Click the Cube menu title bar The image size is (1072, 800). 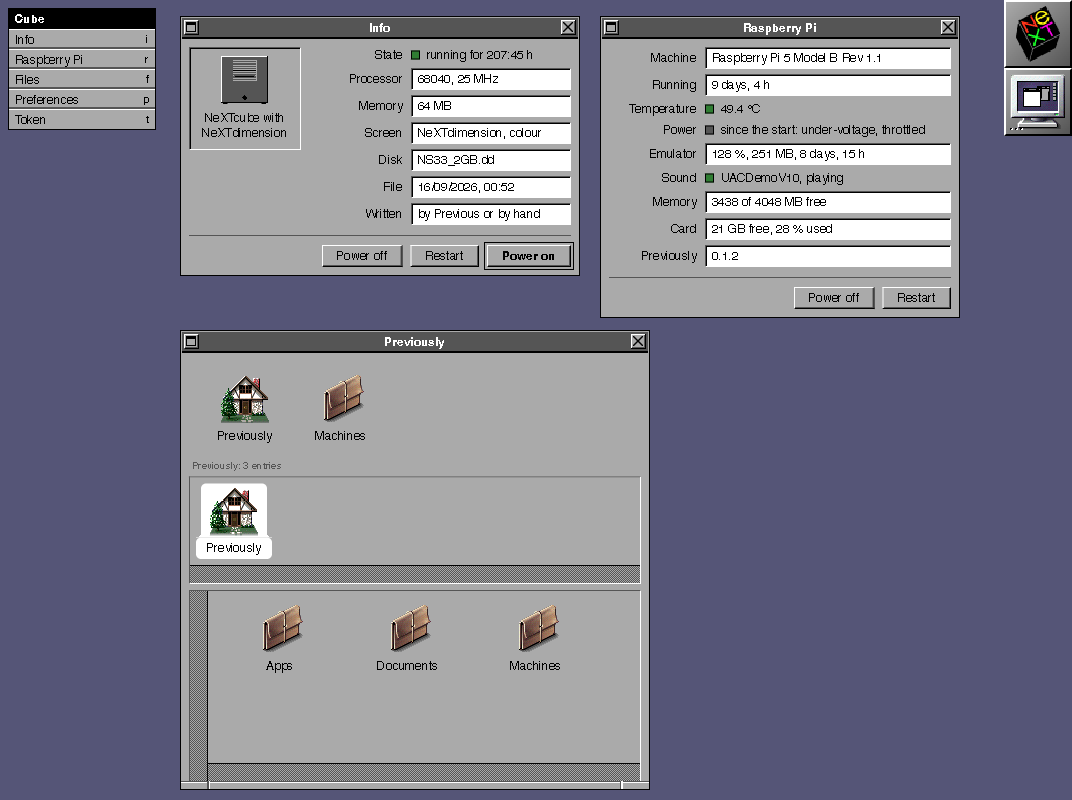point(82,18)
